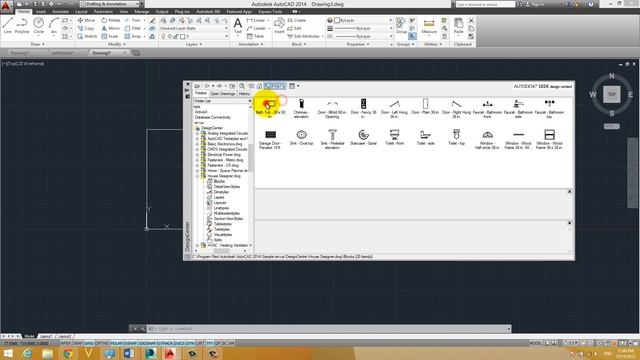The height and width of the screenshot is (360, 640).
Task: Click the Autodesk Seek design content link
Action: 542,87
